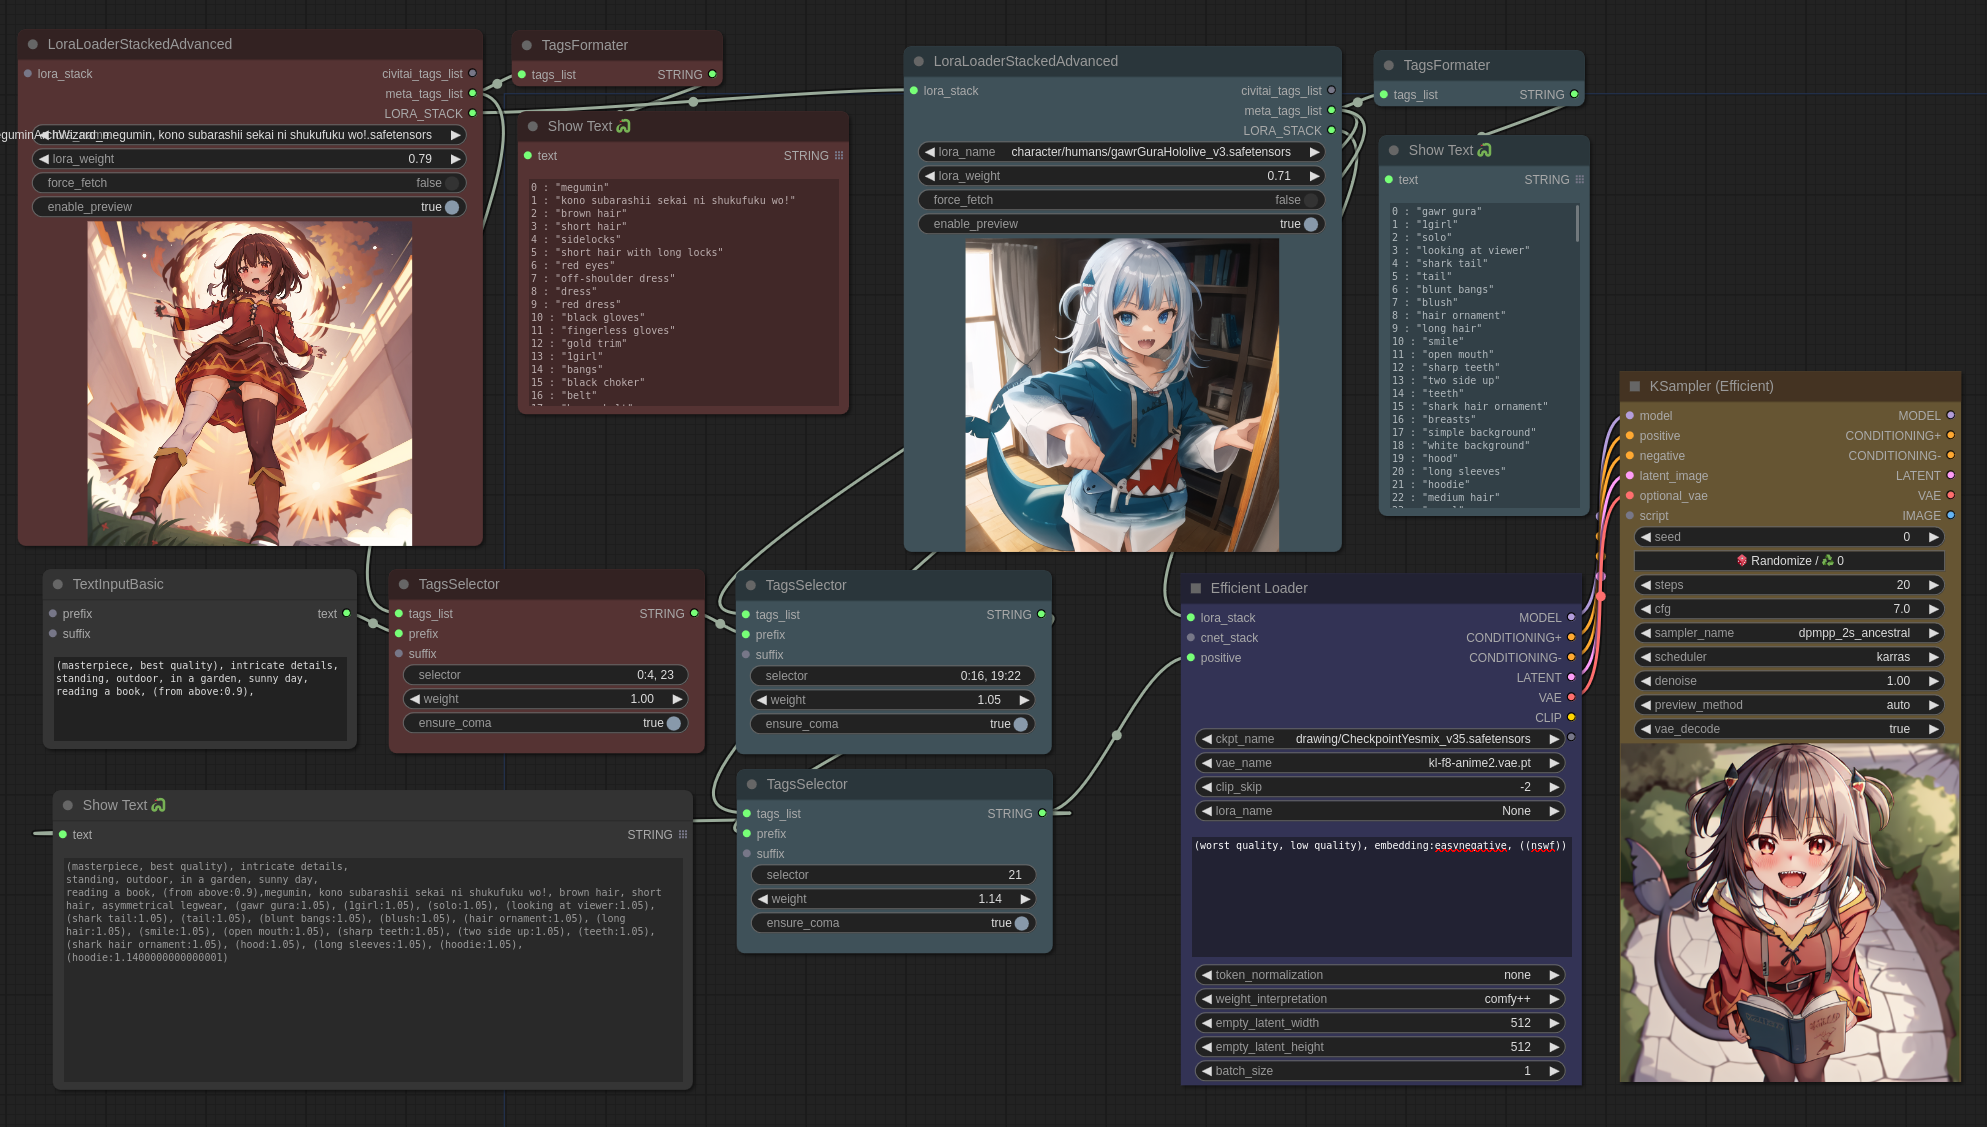The width and height of the screenshot is (1987, 1127).
Task: Click the collapse dot on the left TagsFormater node
Action: tap(527, 45)
